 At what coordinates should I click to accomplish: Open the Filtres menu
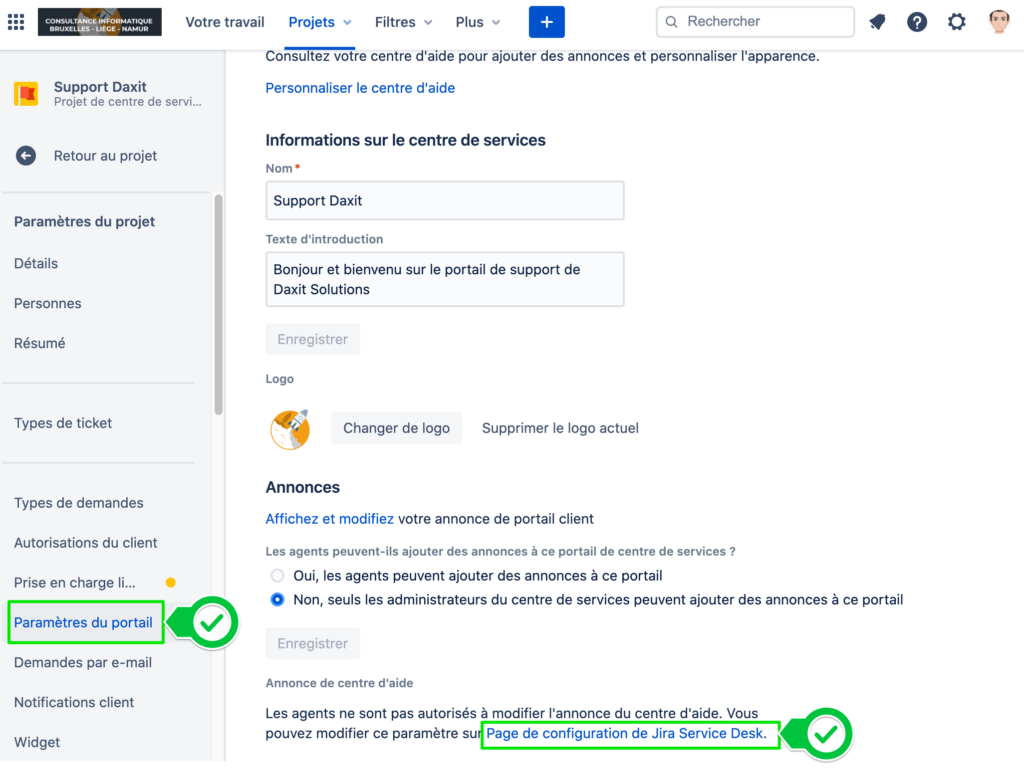(403, 22)
